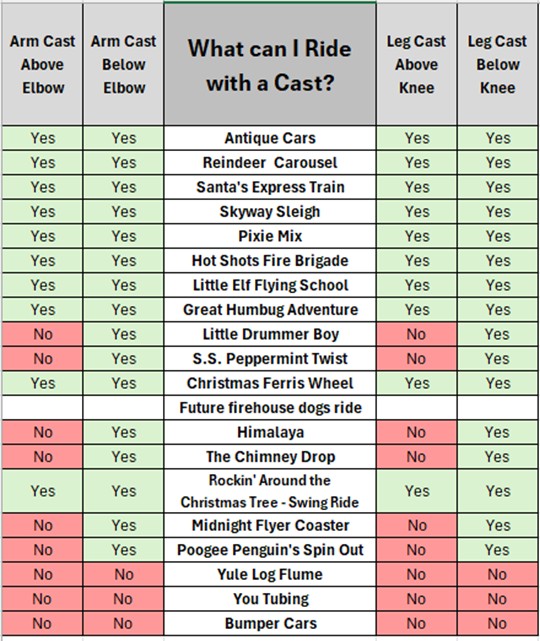This screenshot has width=540, height=641.
Task: Select the 'S.S. Peppermint Twist' cell
Action: (x=270, y=359)
